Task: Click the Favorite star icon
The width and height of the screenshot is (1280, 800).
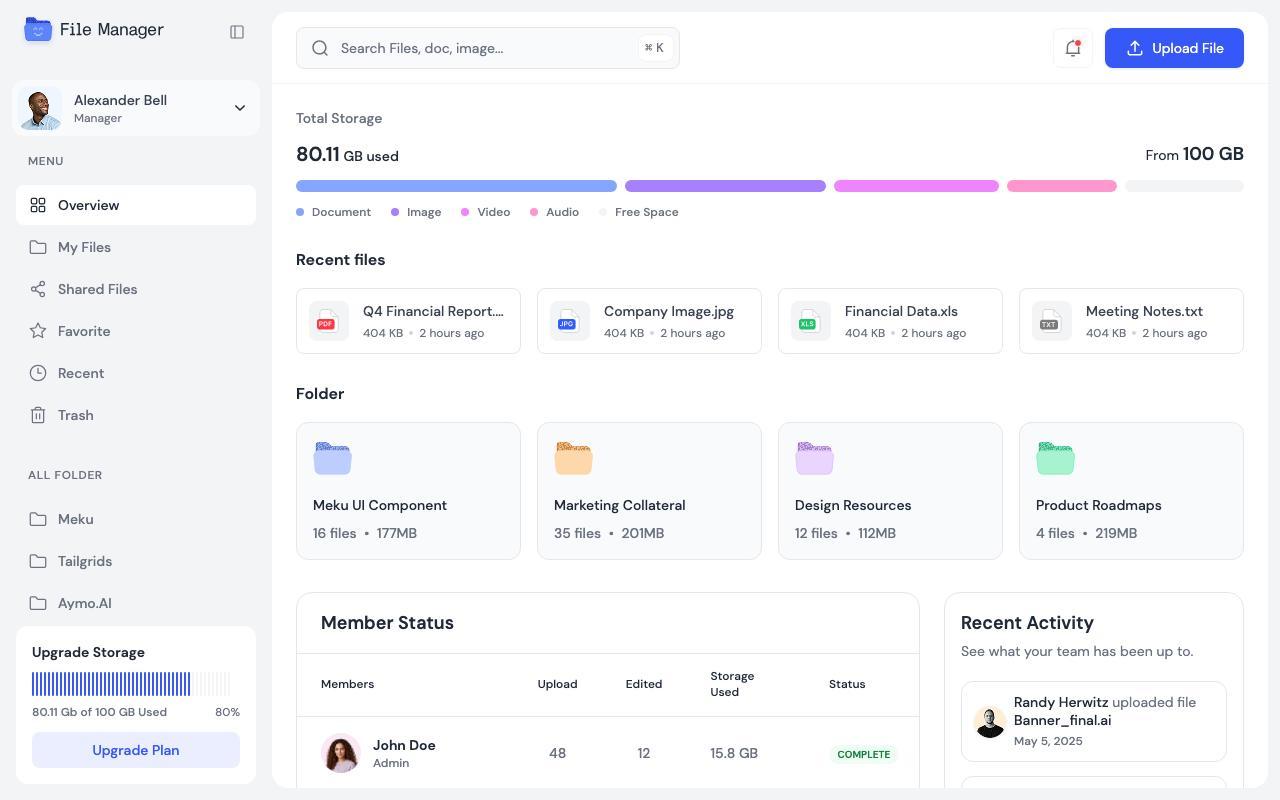Action: tap(38, 331)
